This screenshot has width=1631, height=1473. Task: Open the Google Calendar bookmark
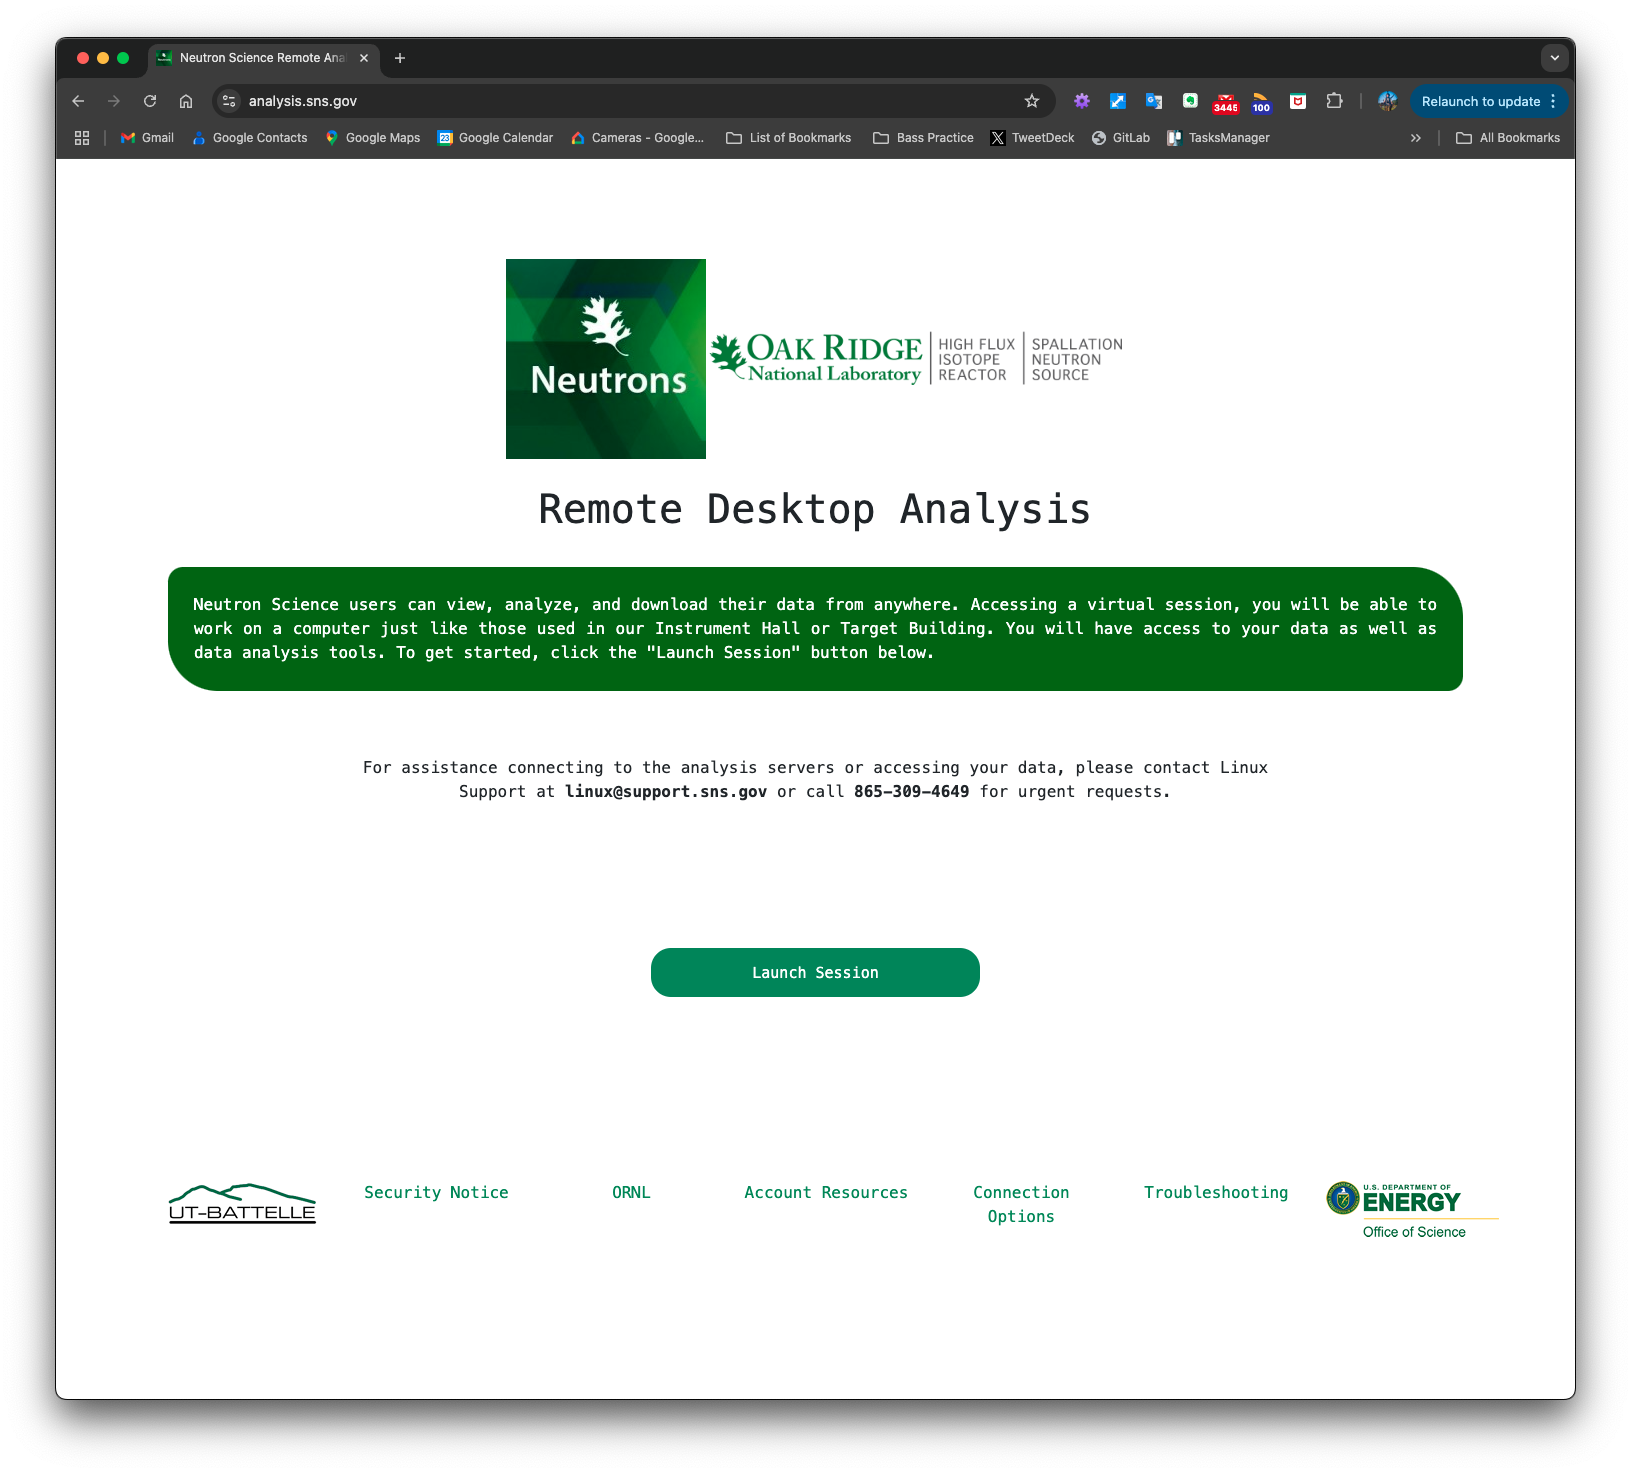(x=495, y=138)
